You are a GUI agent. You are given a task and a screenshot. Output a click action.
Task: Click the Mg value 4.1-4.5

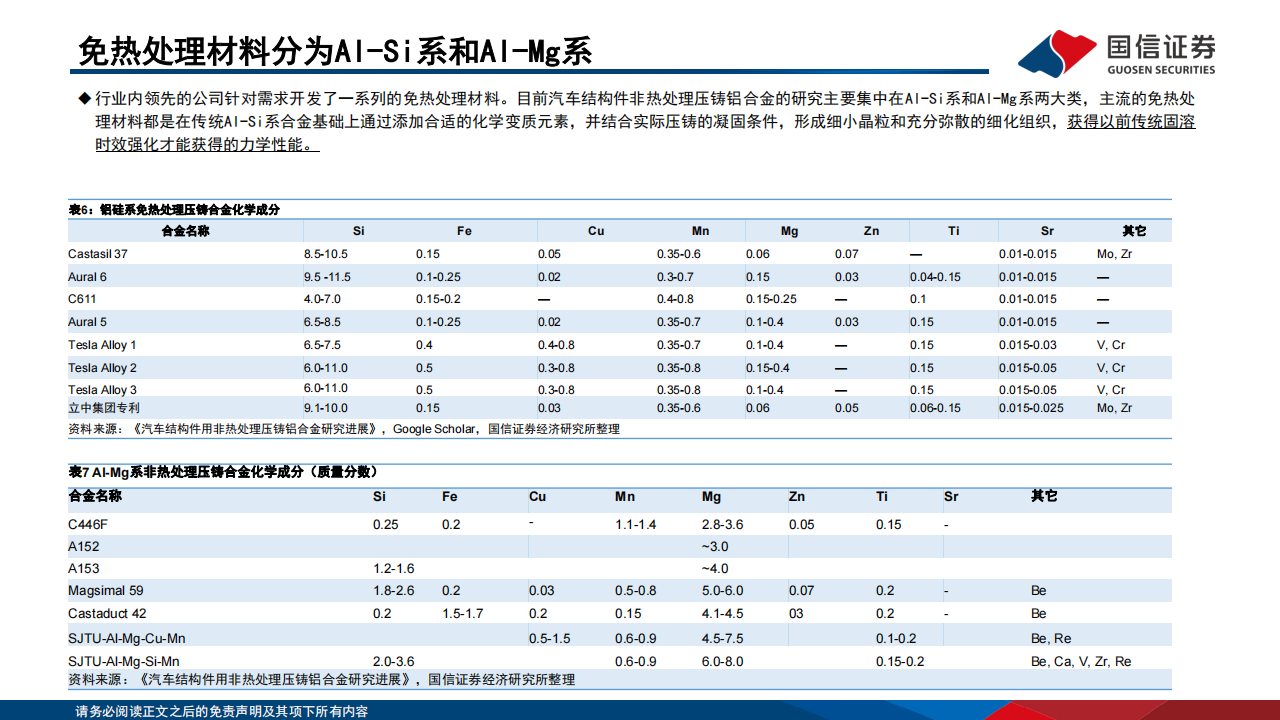[722, 613]
